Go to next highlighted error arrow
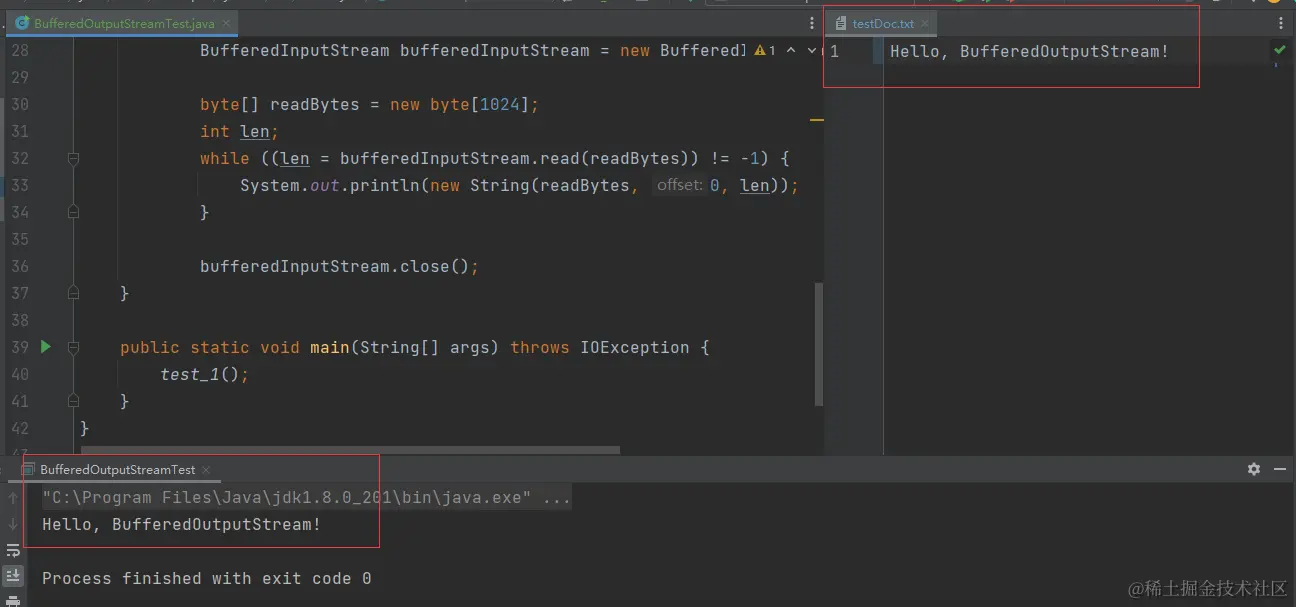 click(811, 50)
